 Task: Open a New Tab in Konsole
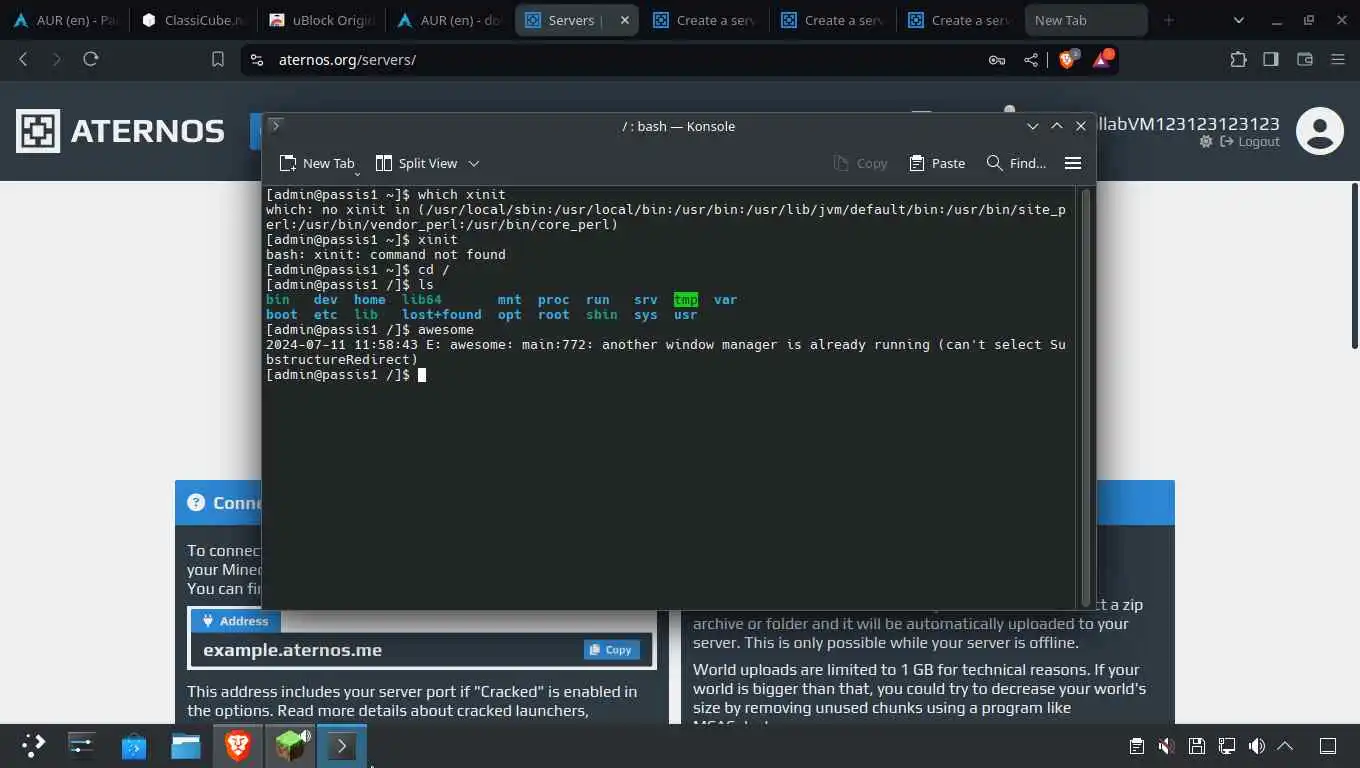(317, 163)
